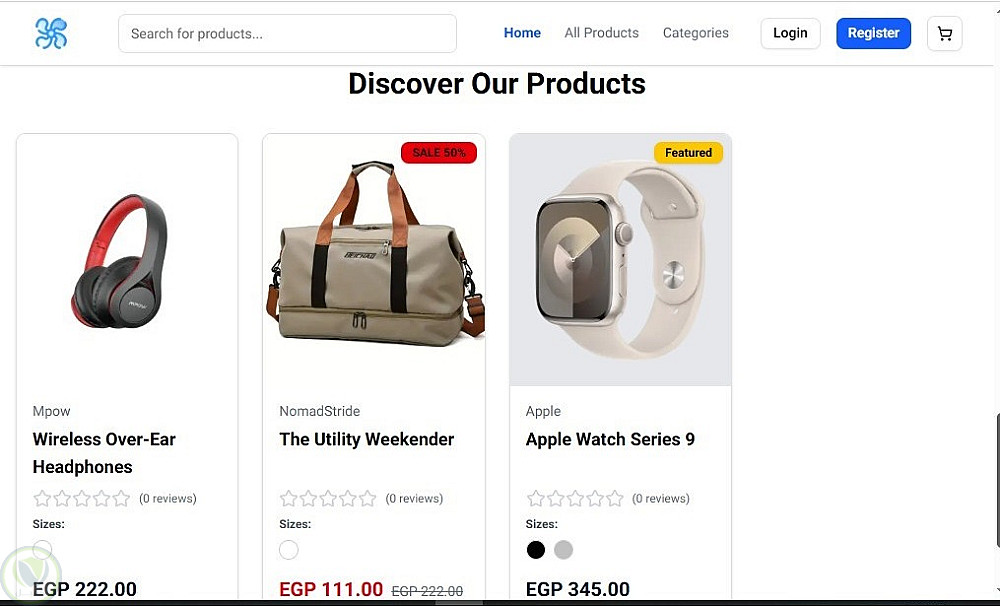Click the fifth rating star on Apple Watch Series 9
This screenshot has height=606, width=1000.
[x=615, y=498]
